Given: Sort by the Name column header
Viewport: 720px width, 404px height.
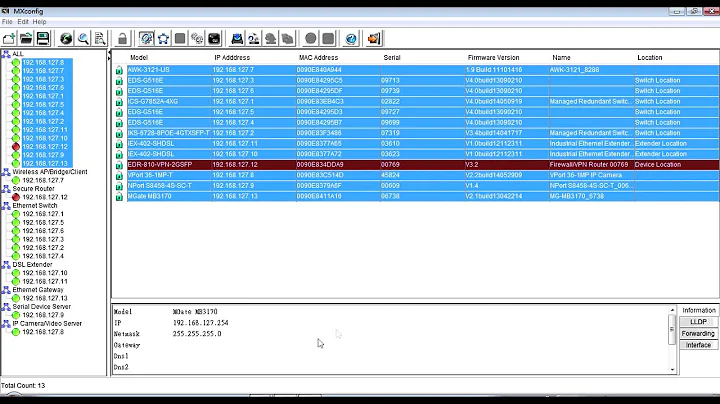Looking at the screenshot, I should (x=561, y=57).
